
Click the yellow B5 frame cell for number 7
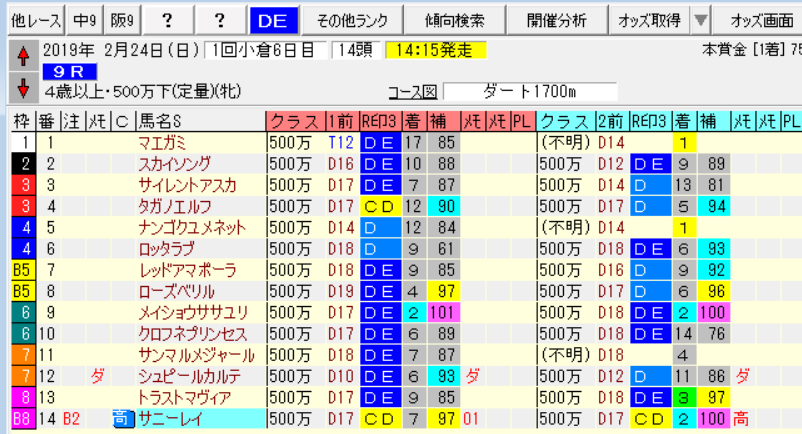point(23,270)
